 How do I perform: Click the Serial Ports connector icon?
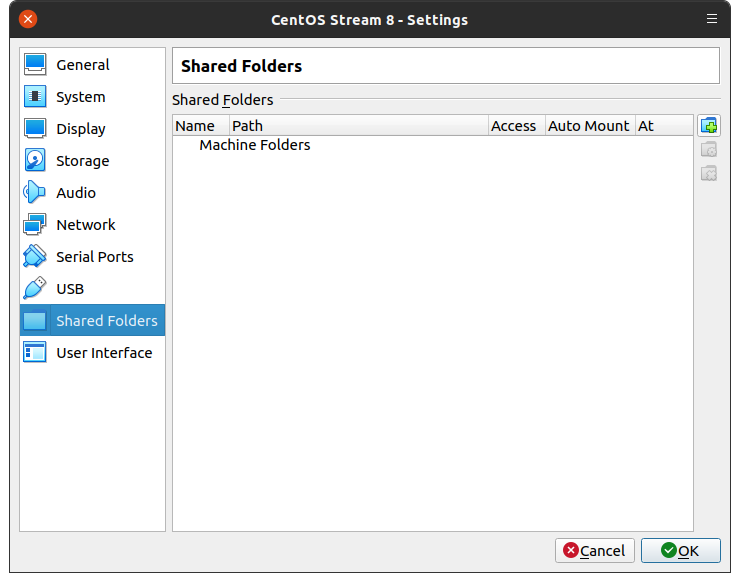35,257
